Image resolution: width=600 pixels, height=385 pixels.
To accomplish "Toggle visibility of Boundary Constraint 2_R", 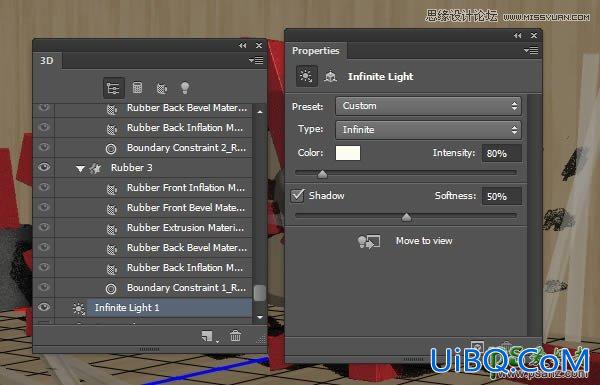I will tap(44, 147).
